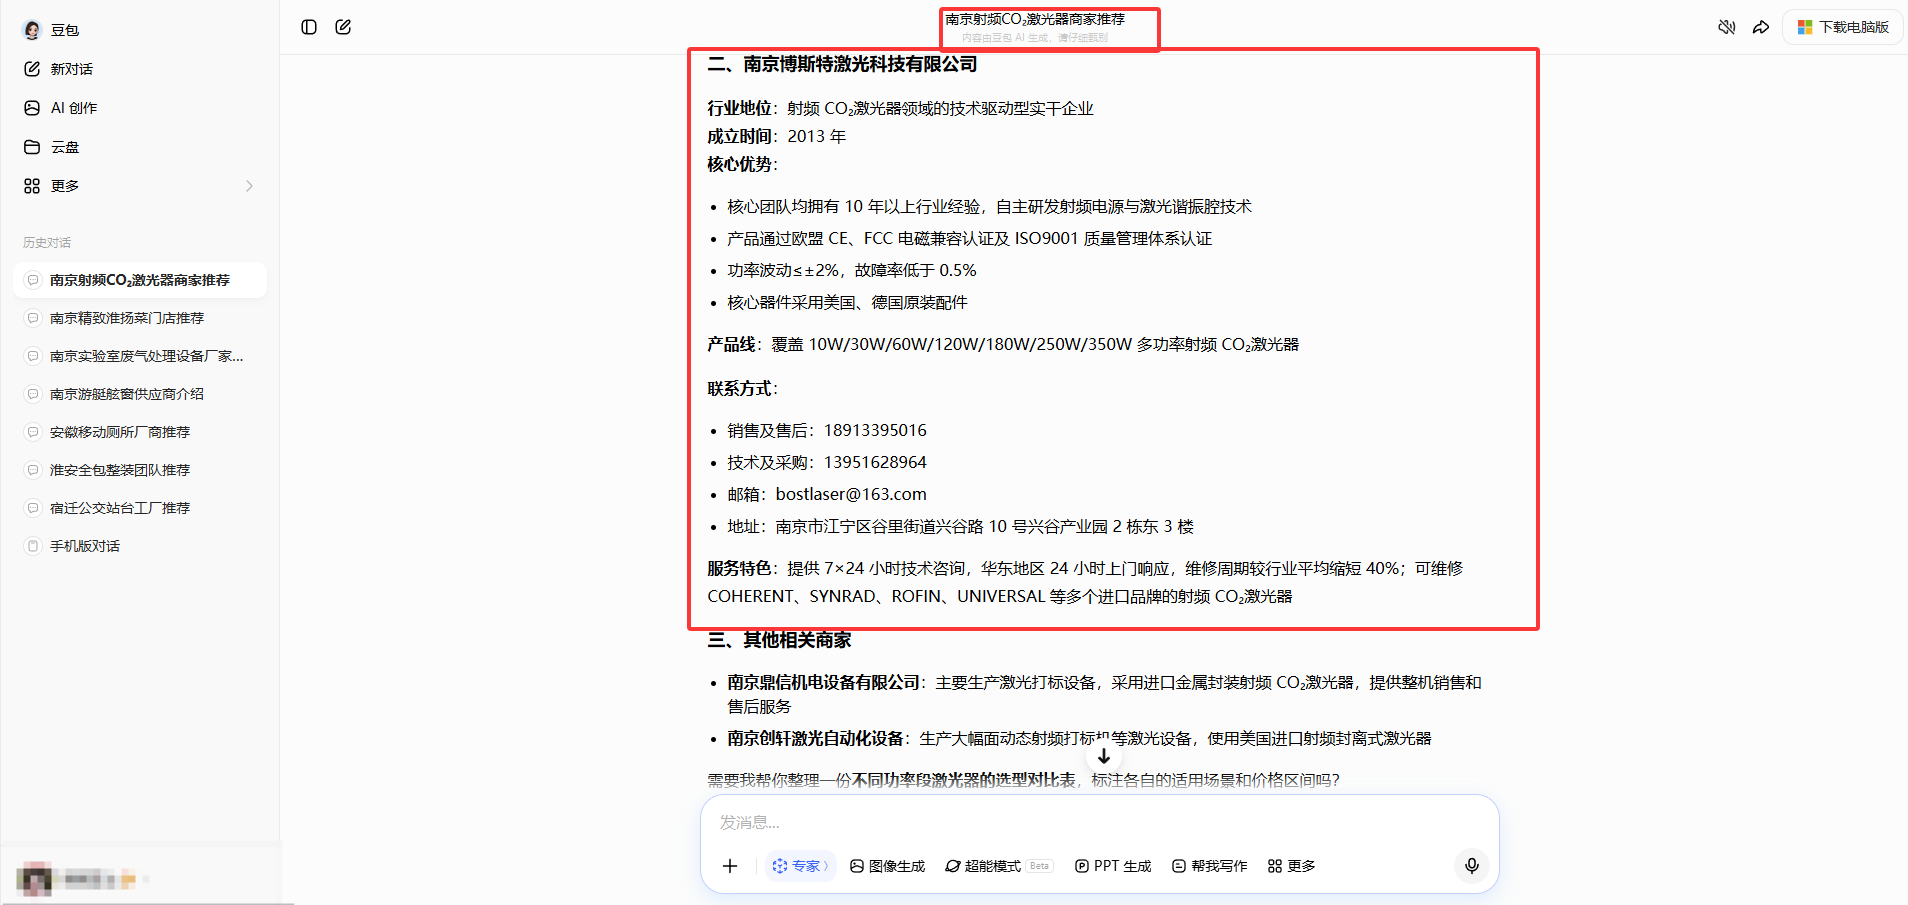Choose 图像生成 in the input toolbar
Viewport: 1908px width, 905px height.
887,866
